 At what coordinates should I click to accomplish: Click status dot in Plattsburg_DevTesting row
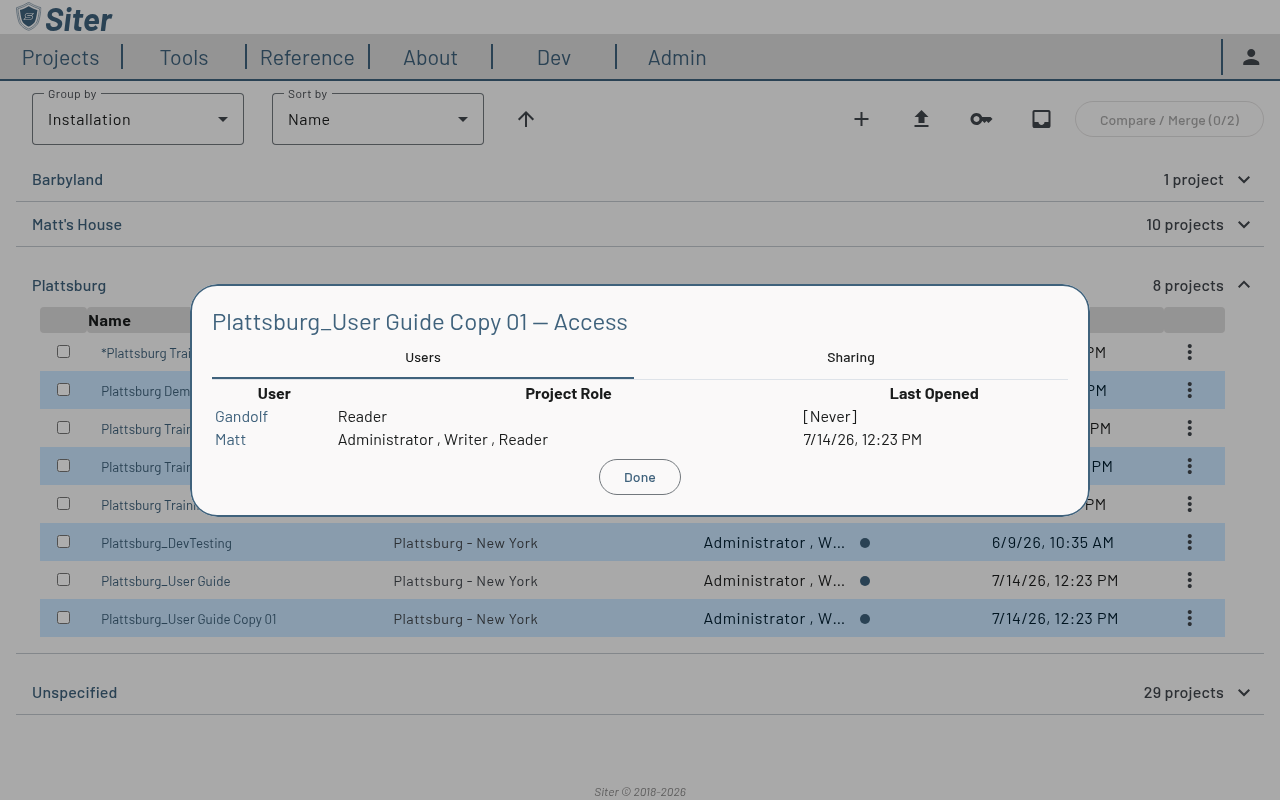pyautogui.click(x=865, y=543)
